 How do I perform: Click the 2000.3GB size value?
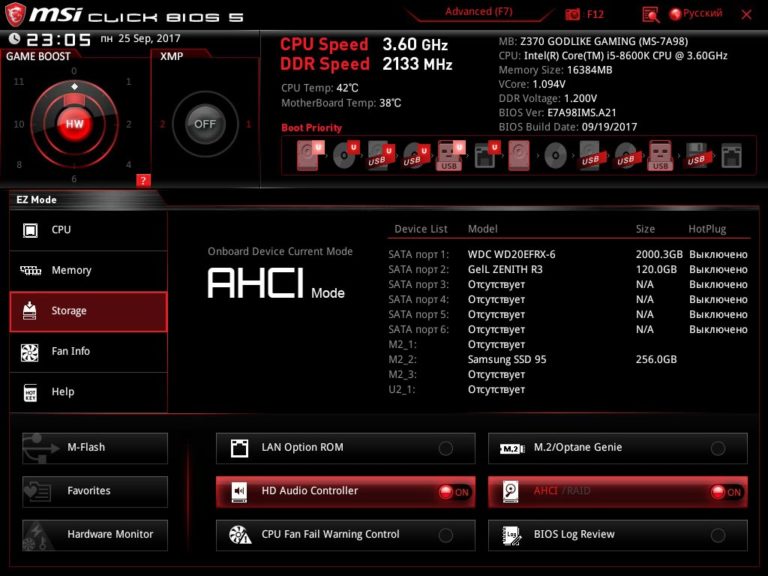point(659,255)
